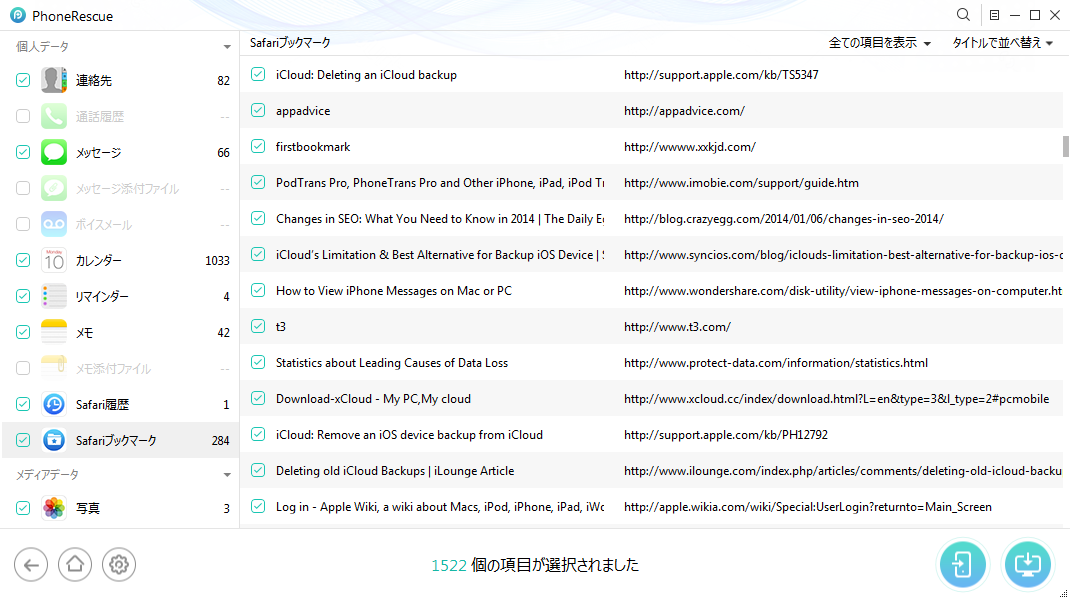This screenshot has height=600, width=1070.
Task: Open the window menu icon in title bar
Action: [x=994, y=15]
